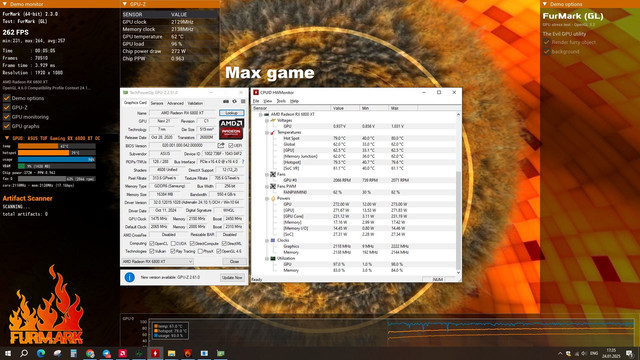Screen dimensions: 640x360
Task: Collapse the GPU0 ASUS TUF Gaming section
Action: (x=7, y=138)
